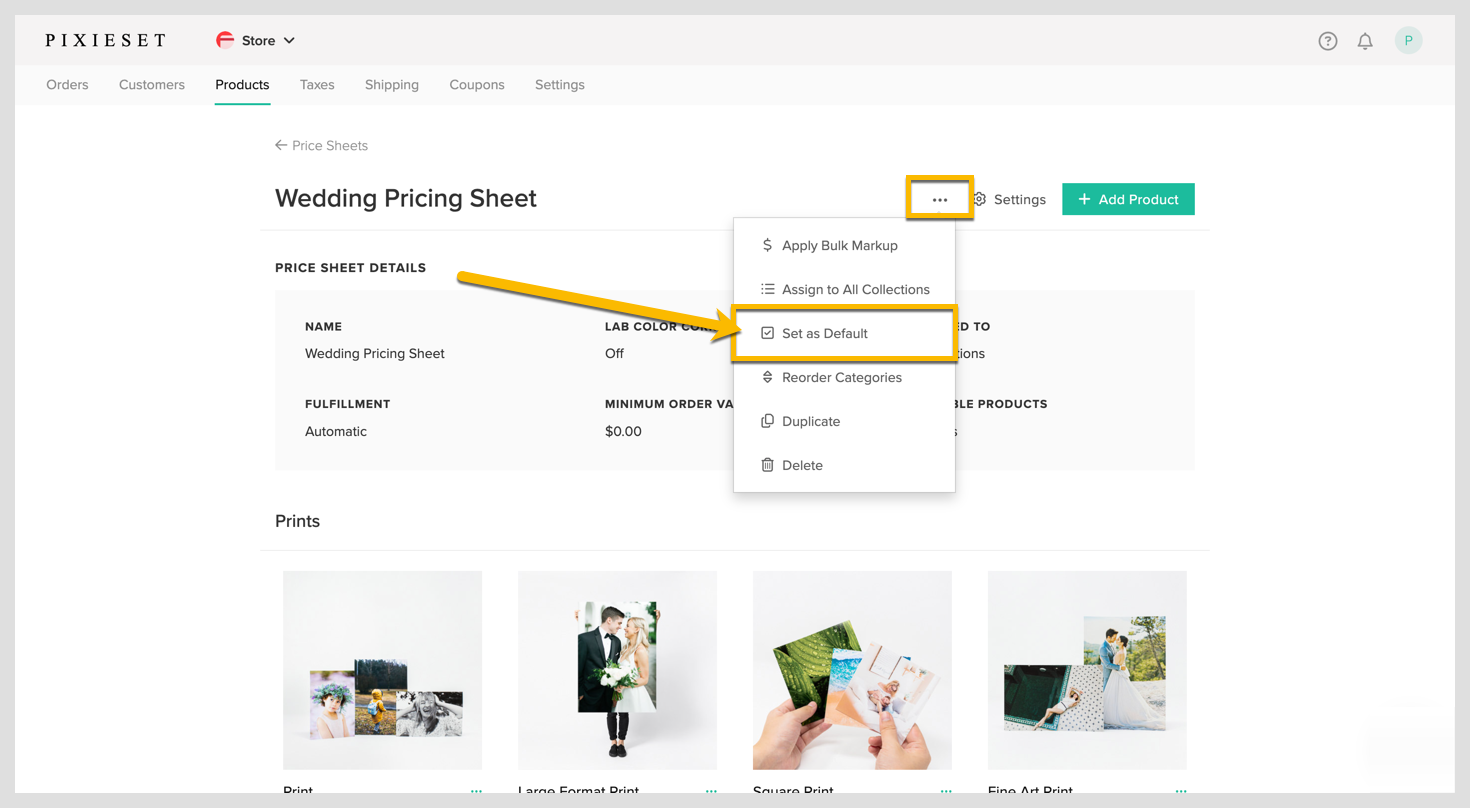Select the Products tab
Screen dimensions: 1470x808
coord(242,85)
